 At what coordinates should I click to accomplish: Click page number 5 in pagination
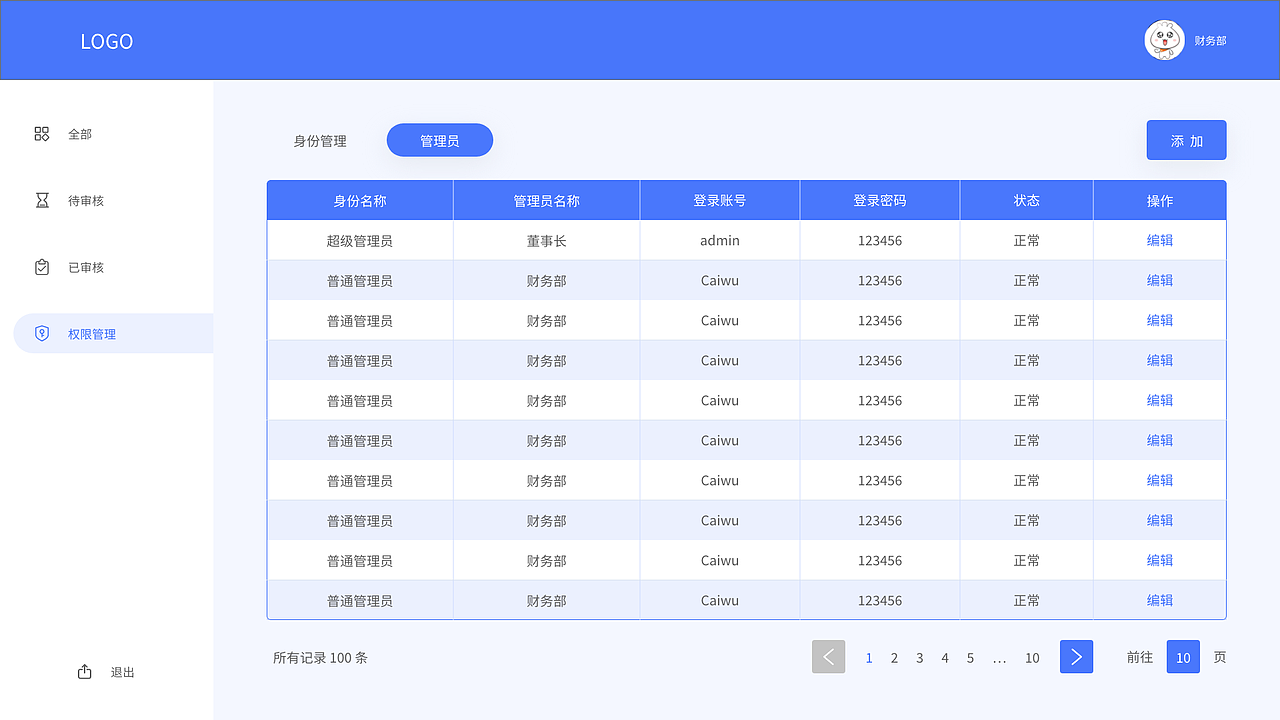point(970,658)
